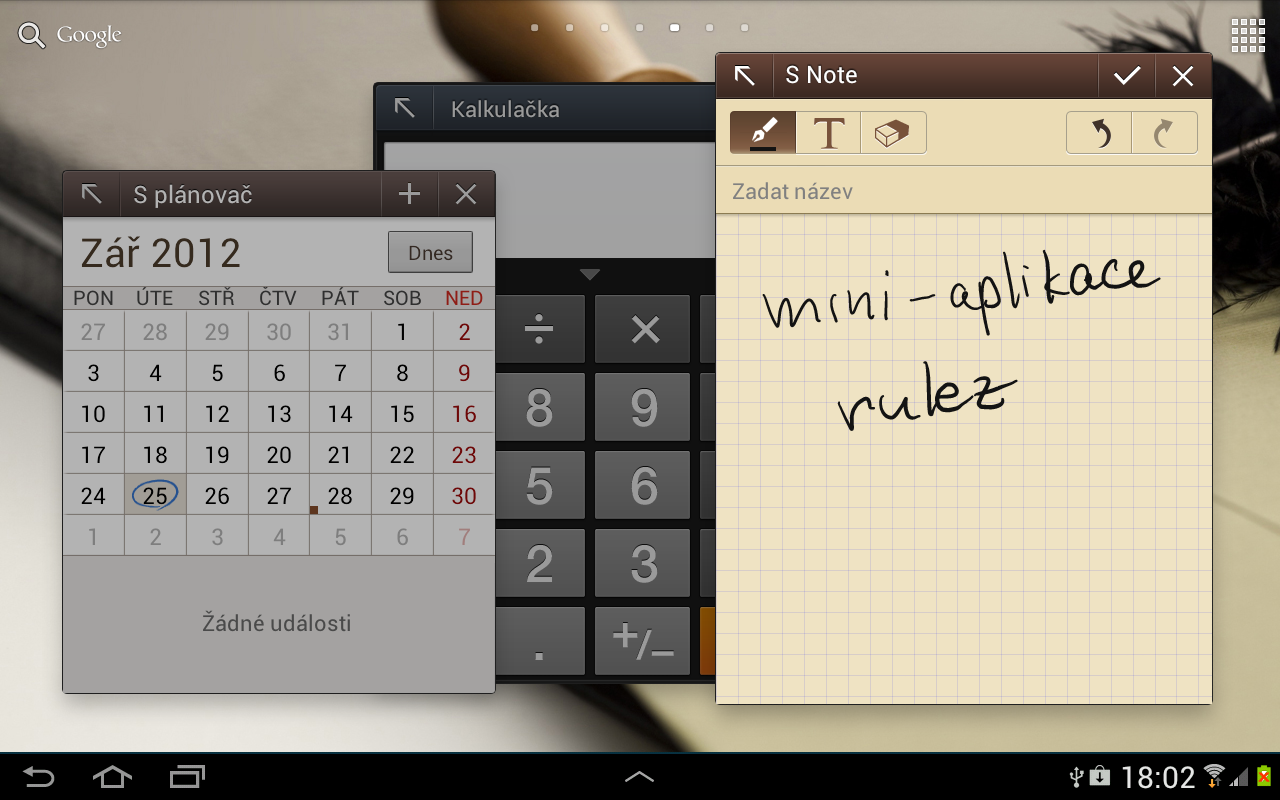
Task: Save the note with the checkmark
Action: point(1127,75)
